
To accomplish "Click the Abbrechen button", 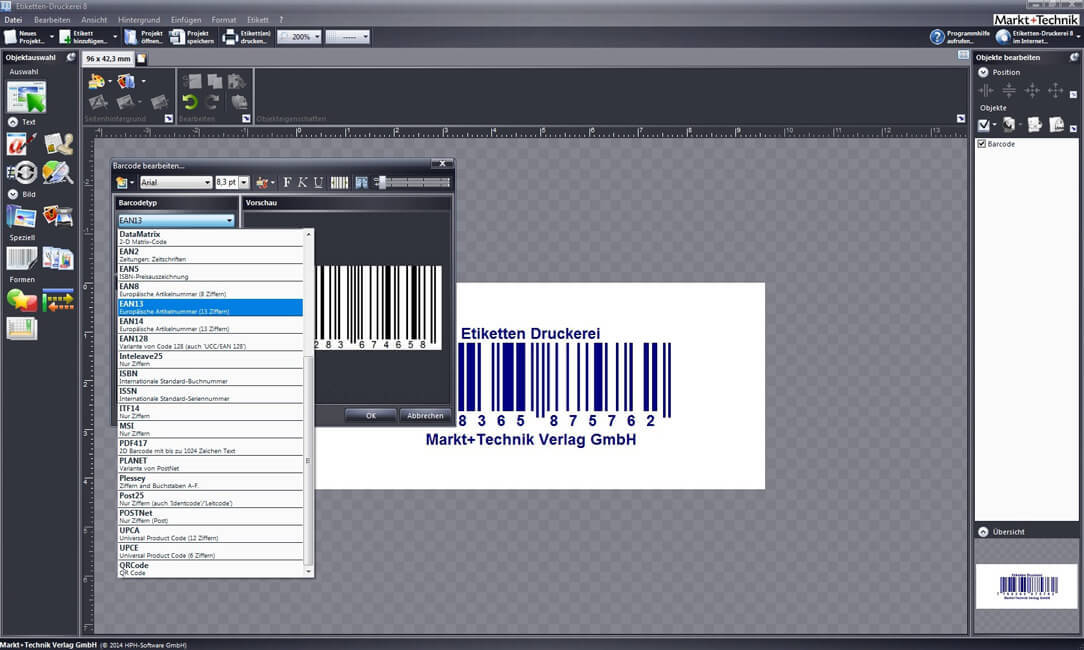I will 425,416.
